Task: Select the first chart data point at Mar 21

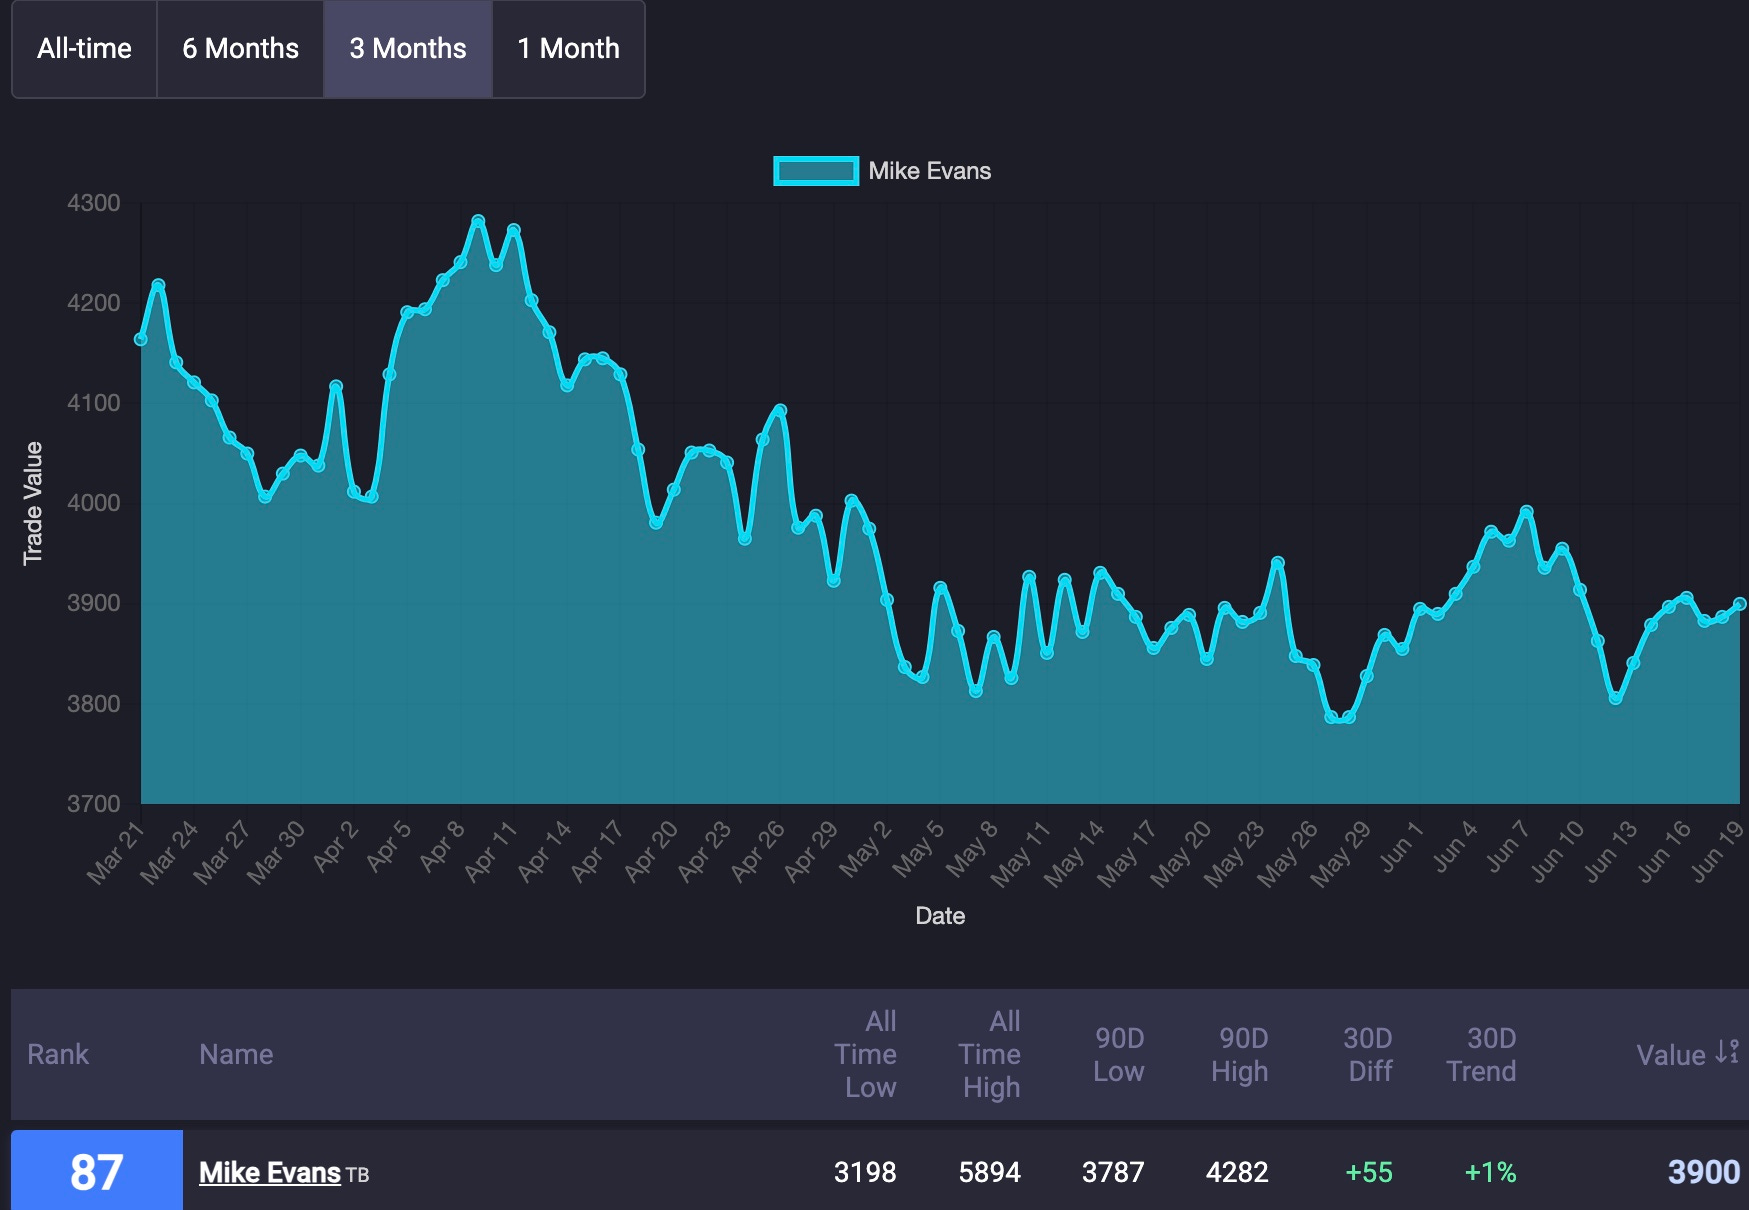Action: point(141,339)
